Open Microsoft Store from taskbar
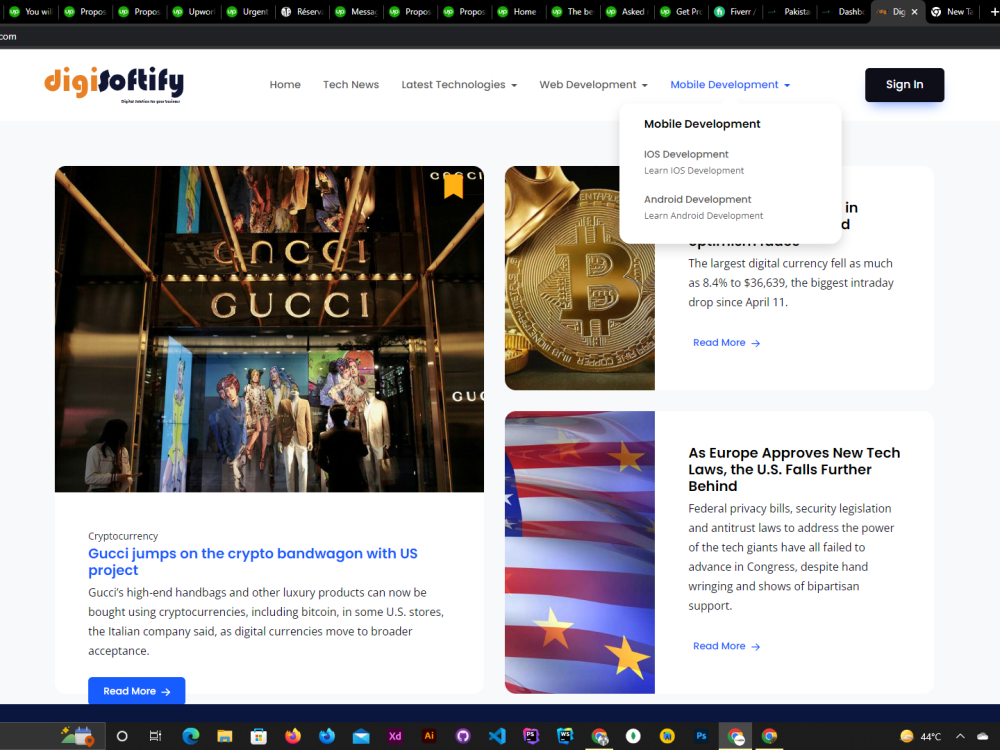The height and width of the screenshot is (750, 1000). (258, 736)
